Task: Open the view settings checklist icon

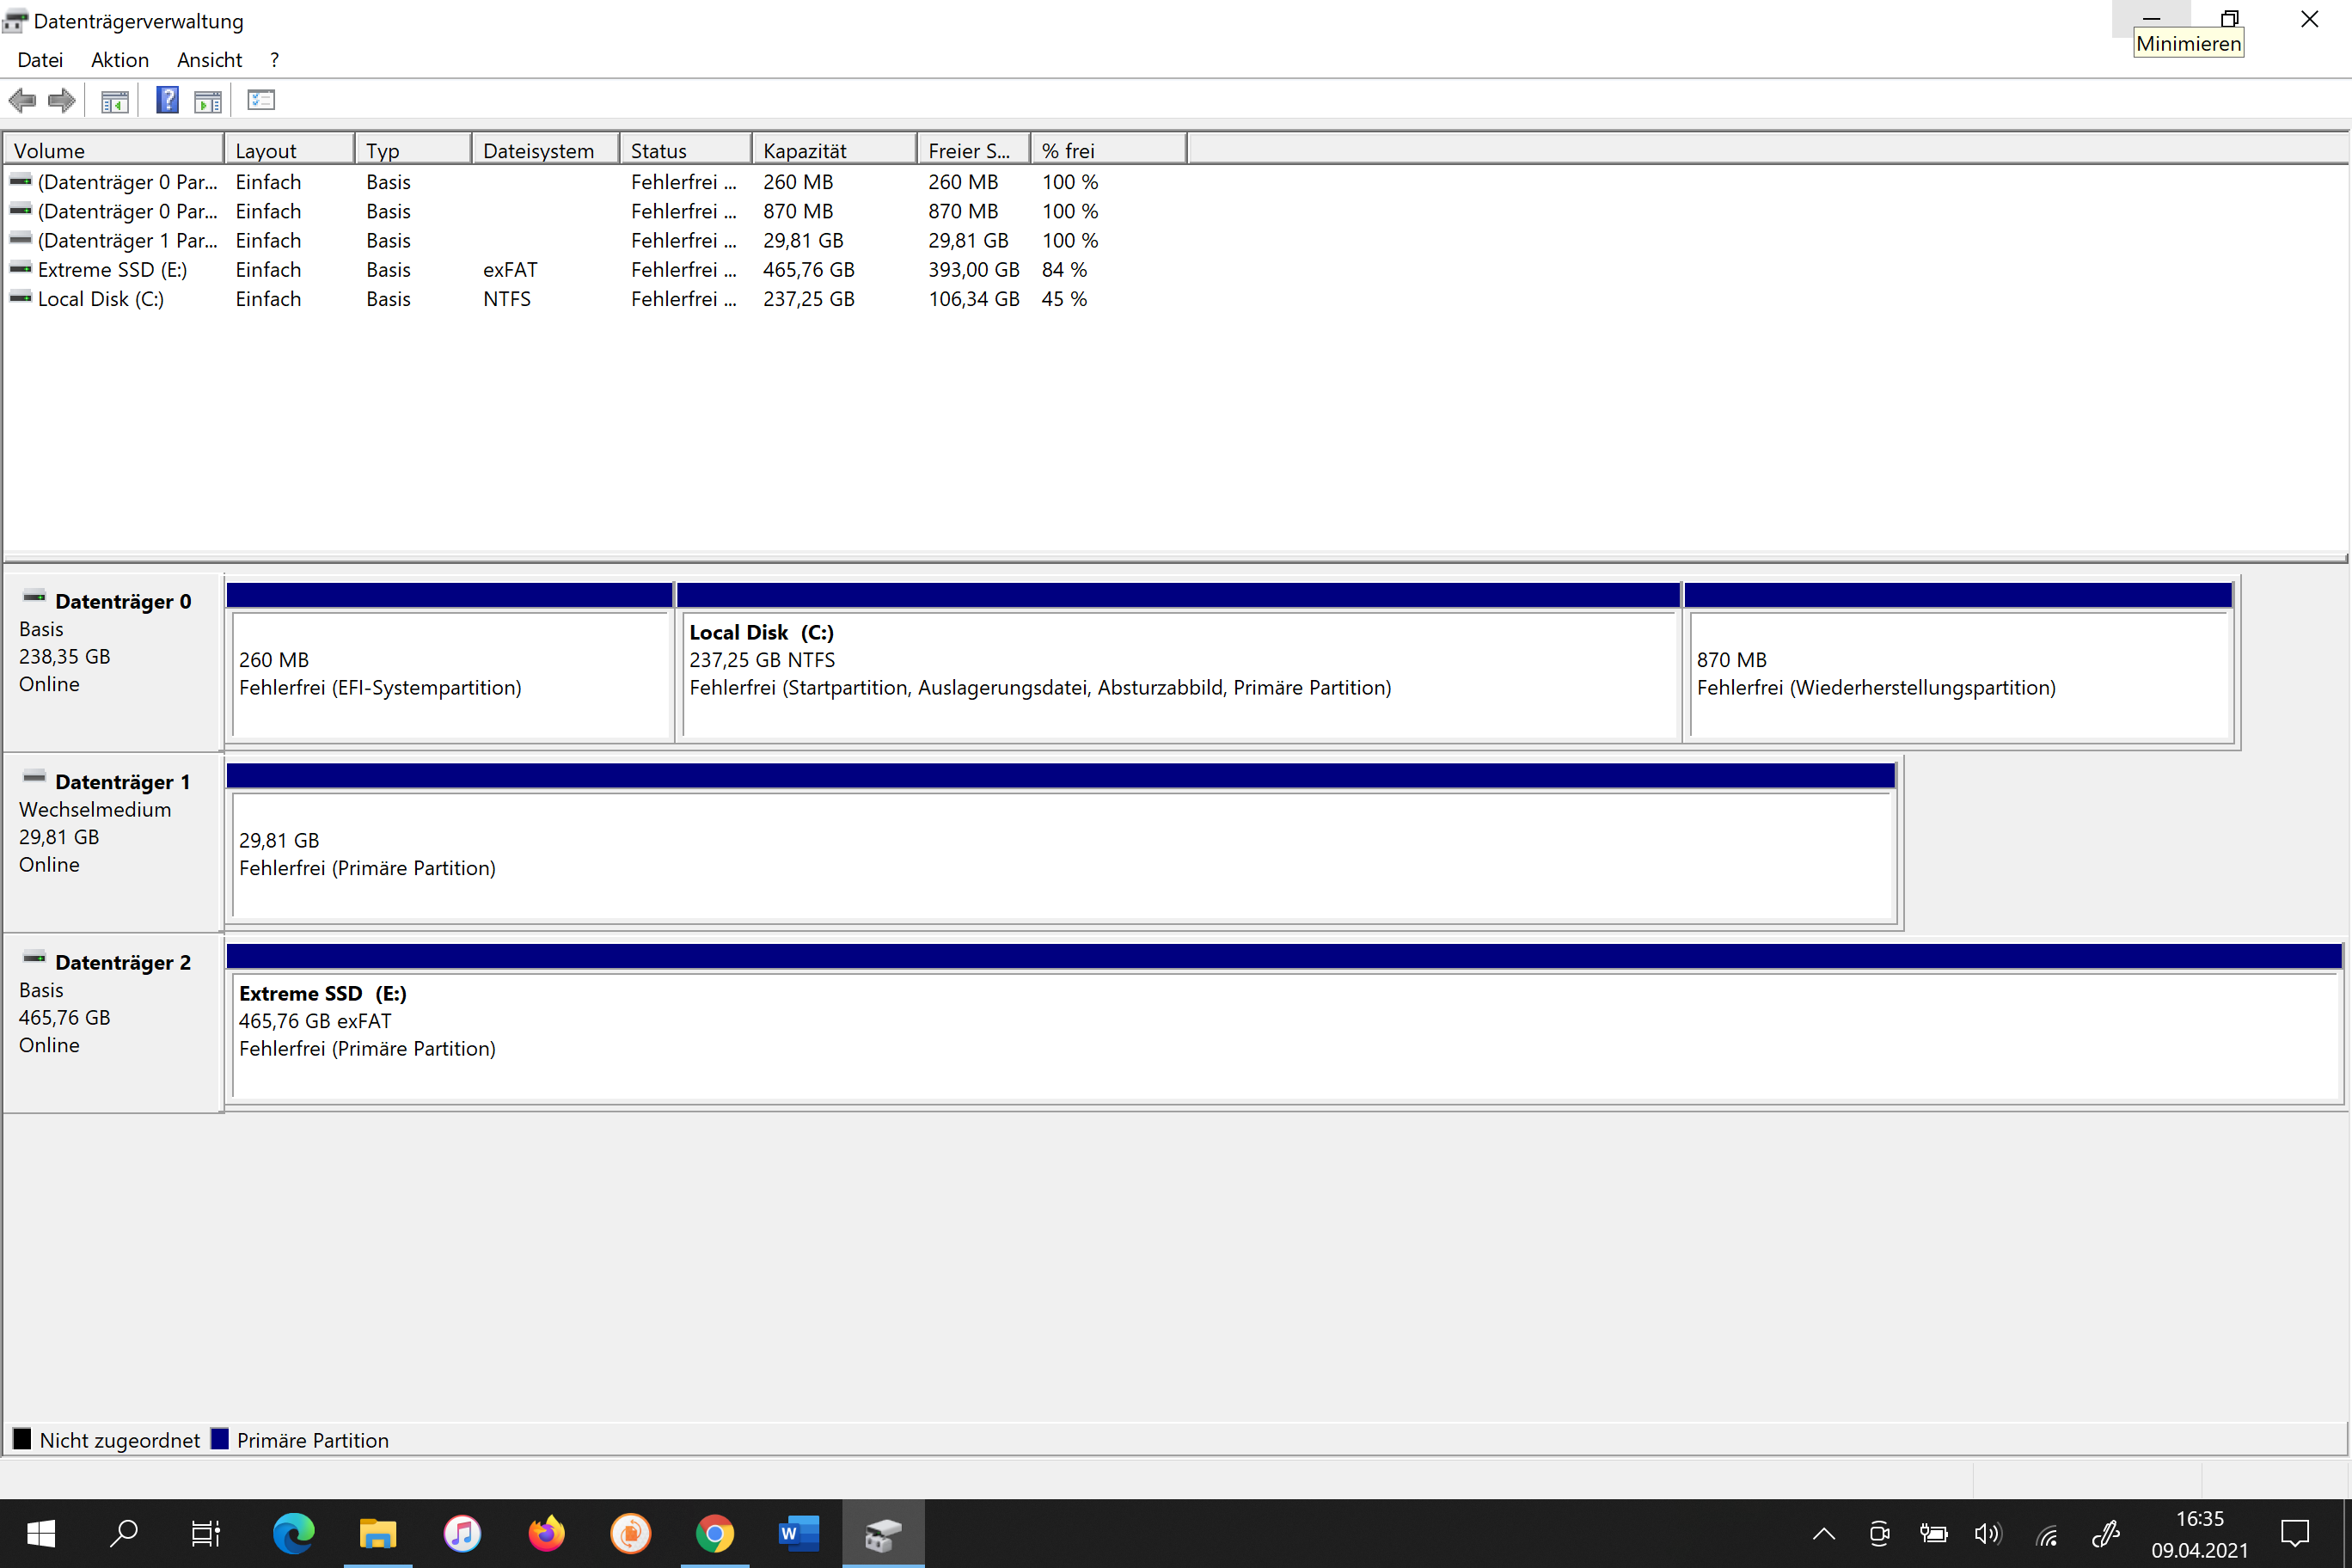Action: (x=261, y=100)
